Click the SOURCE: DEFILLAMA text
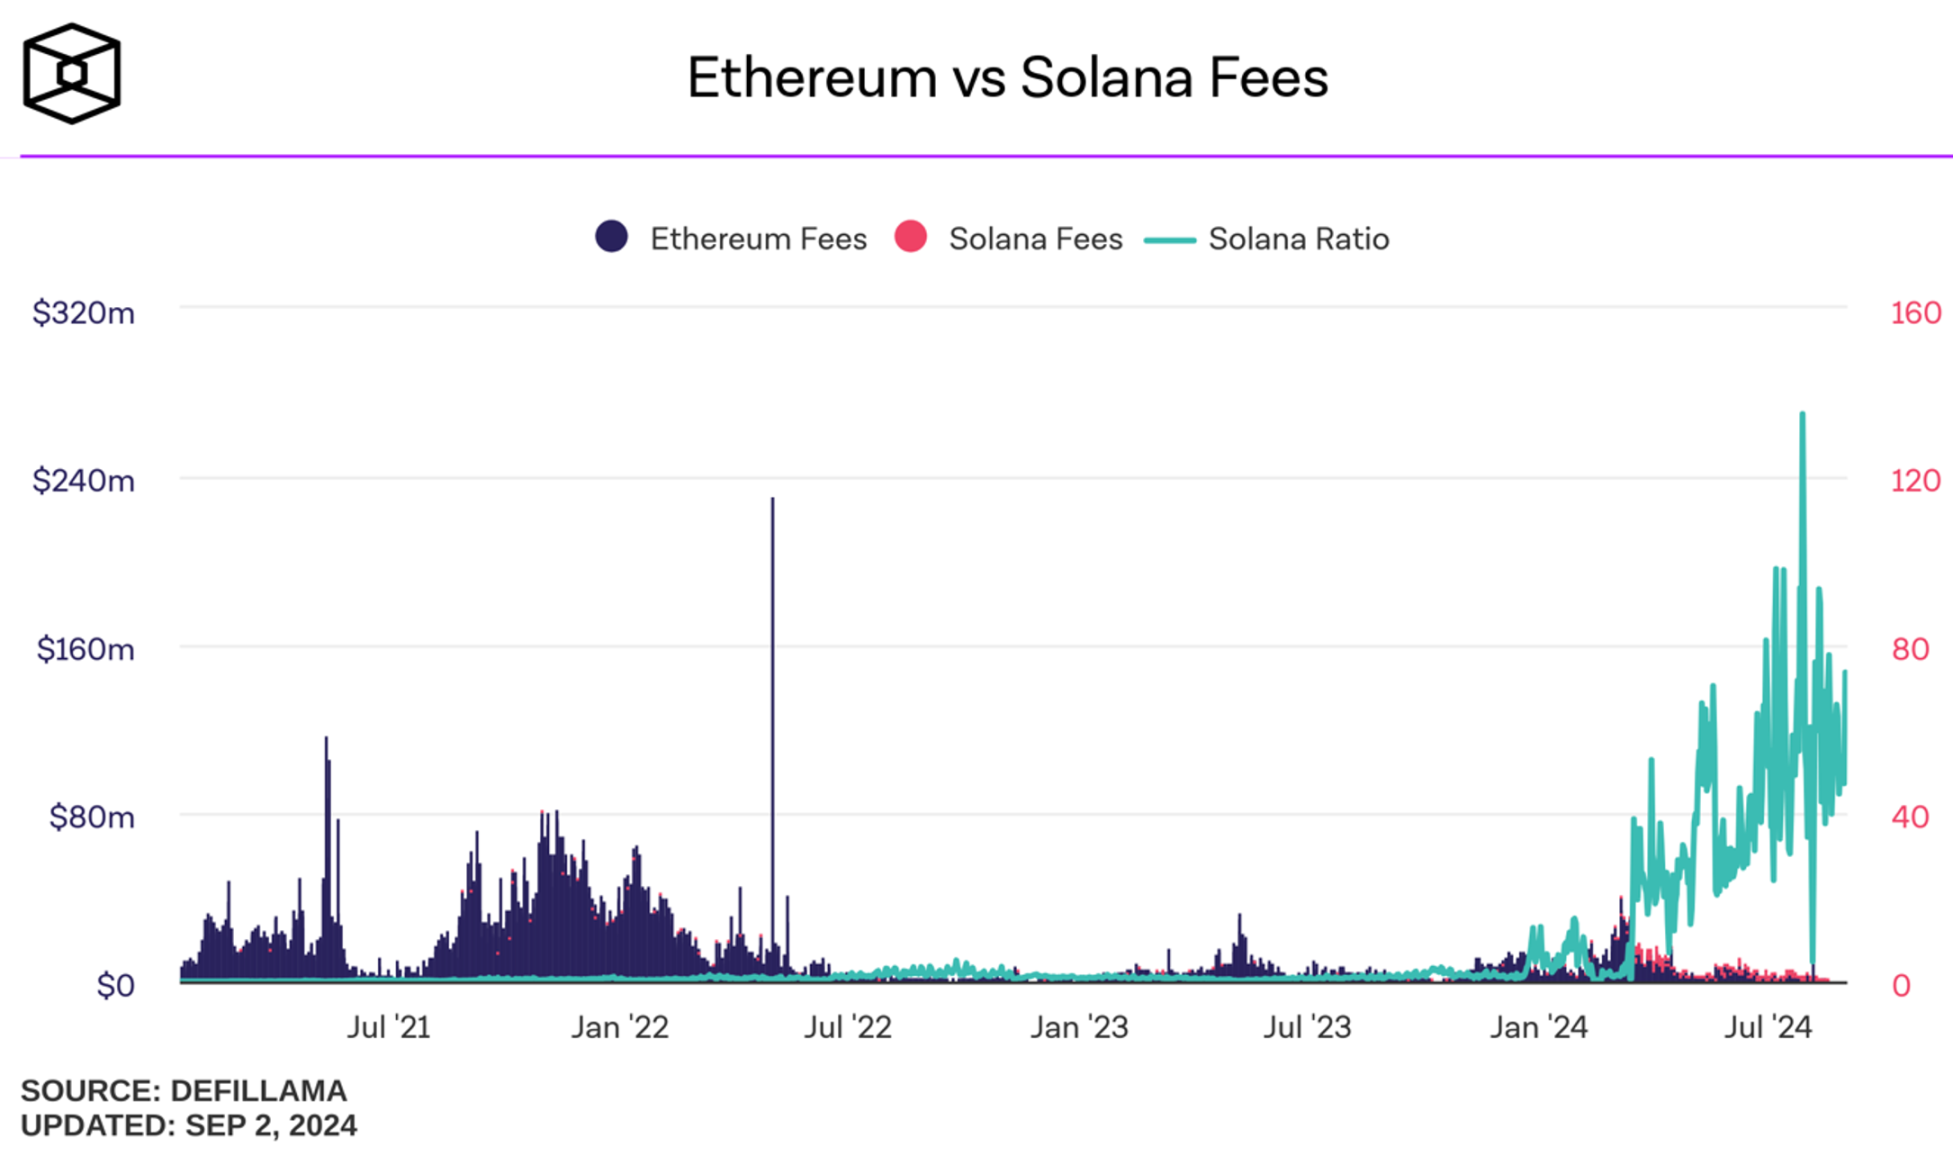The width and height of the screenshot is (1953, 1165). pyautogui.click(x=184, y=1090)
